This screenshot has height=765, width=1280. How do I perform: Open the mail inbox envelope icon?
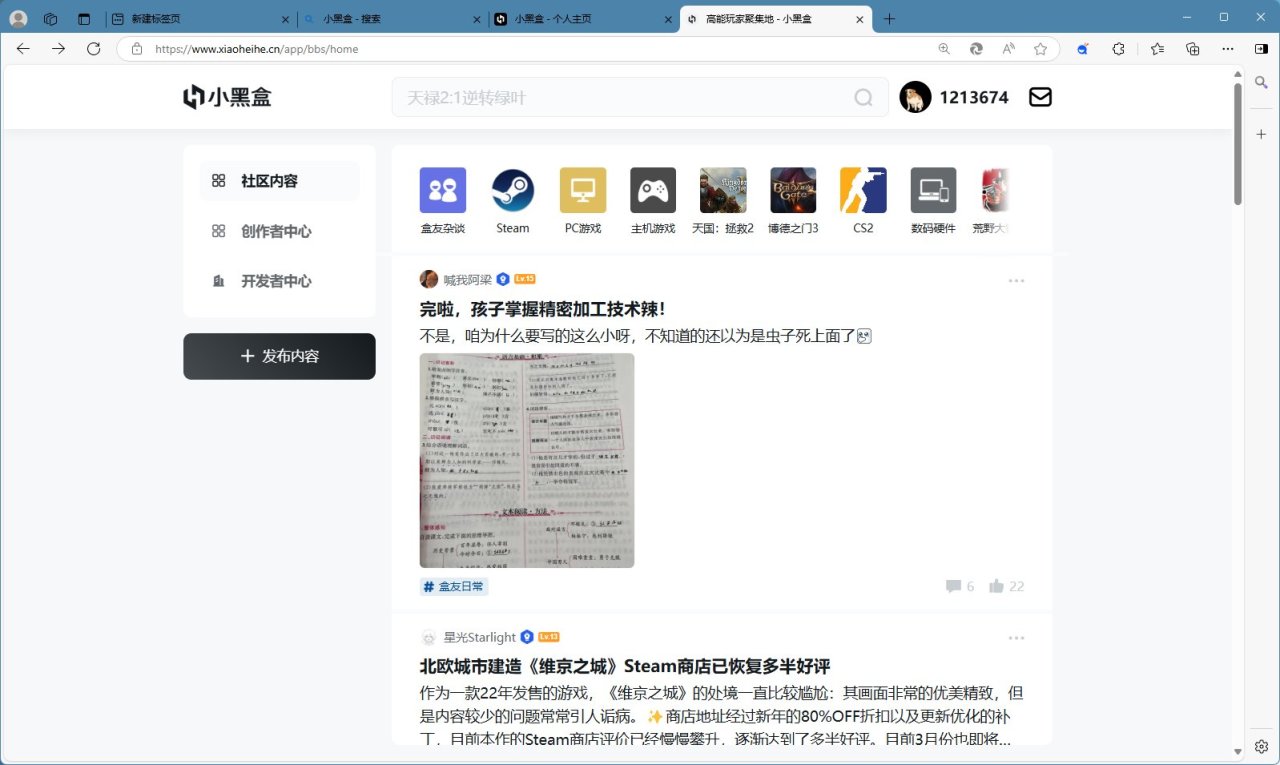(x=1040, y=97)
